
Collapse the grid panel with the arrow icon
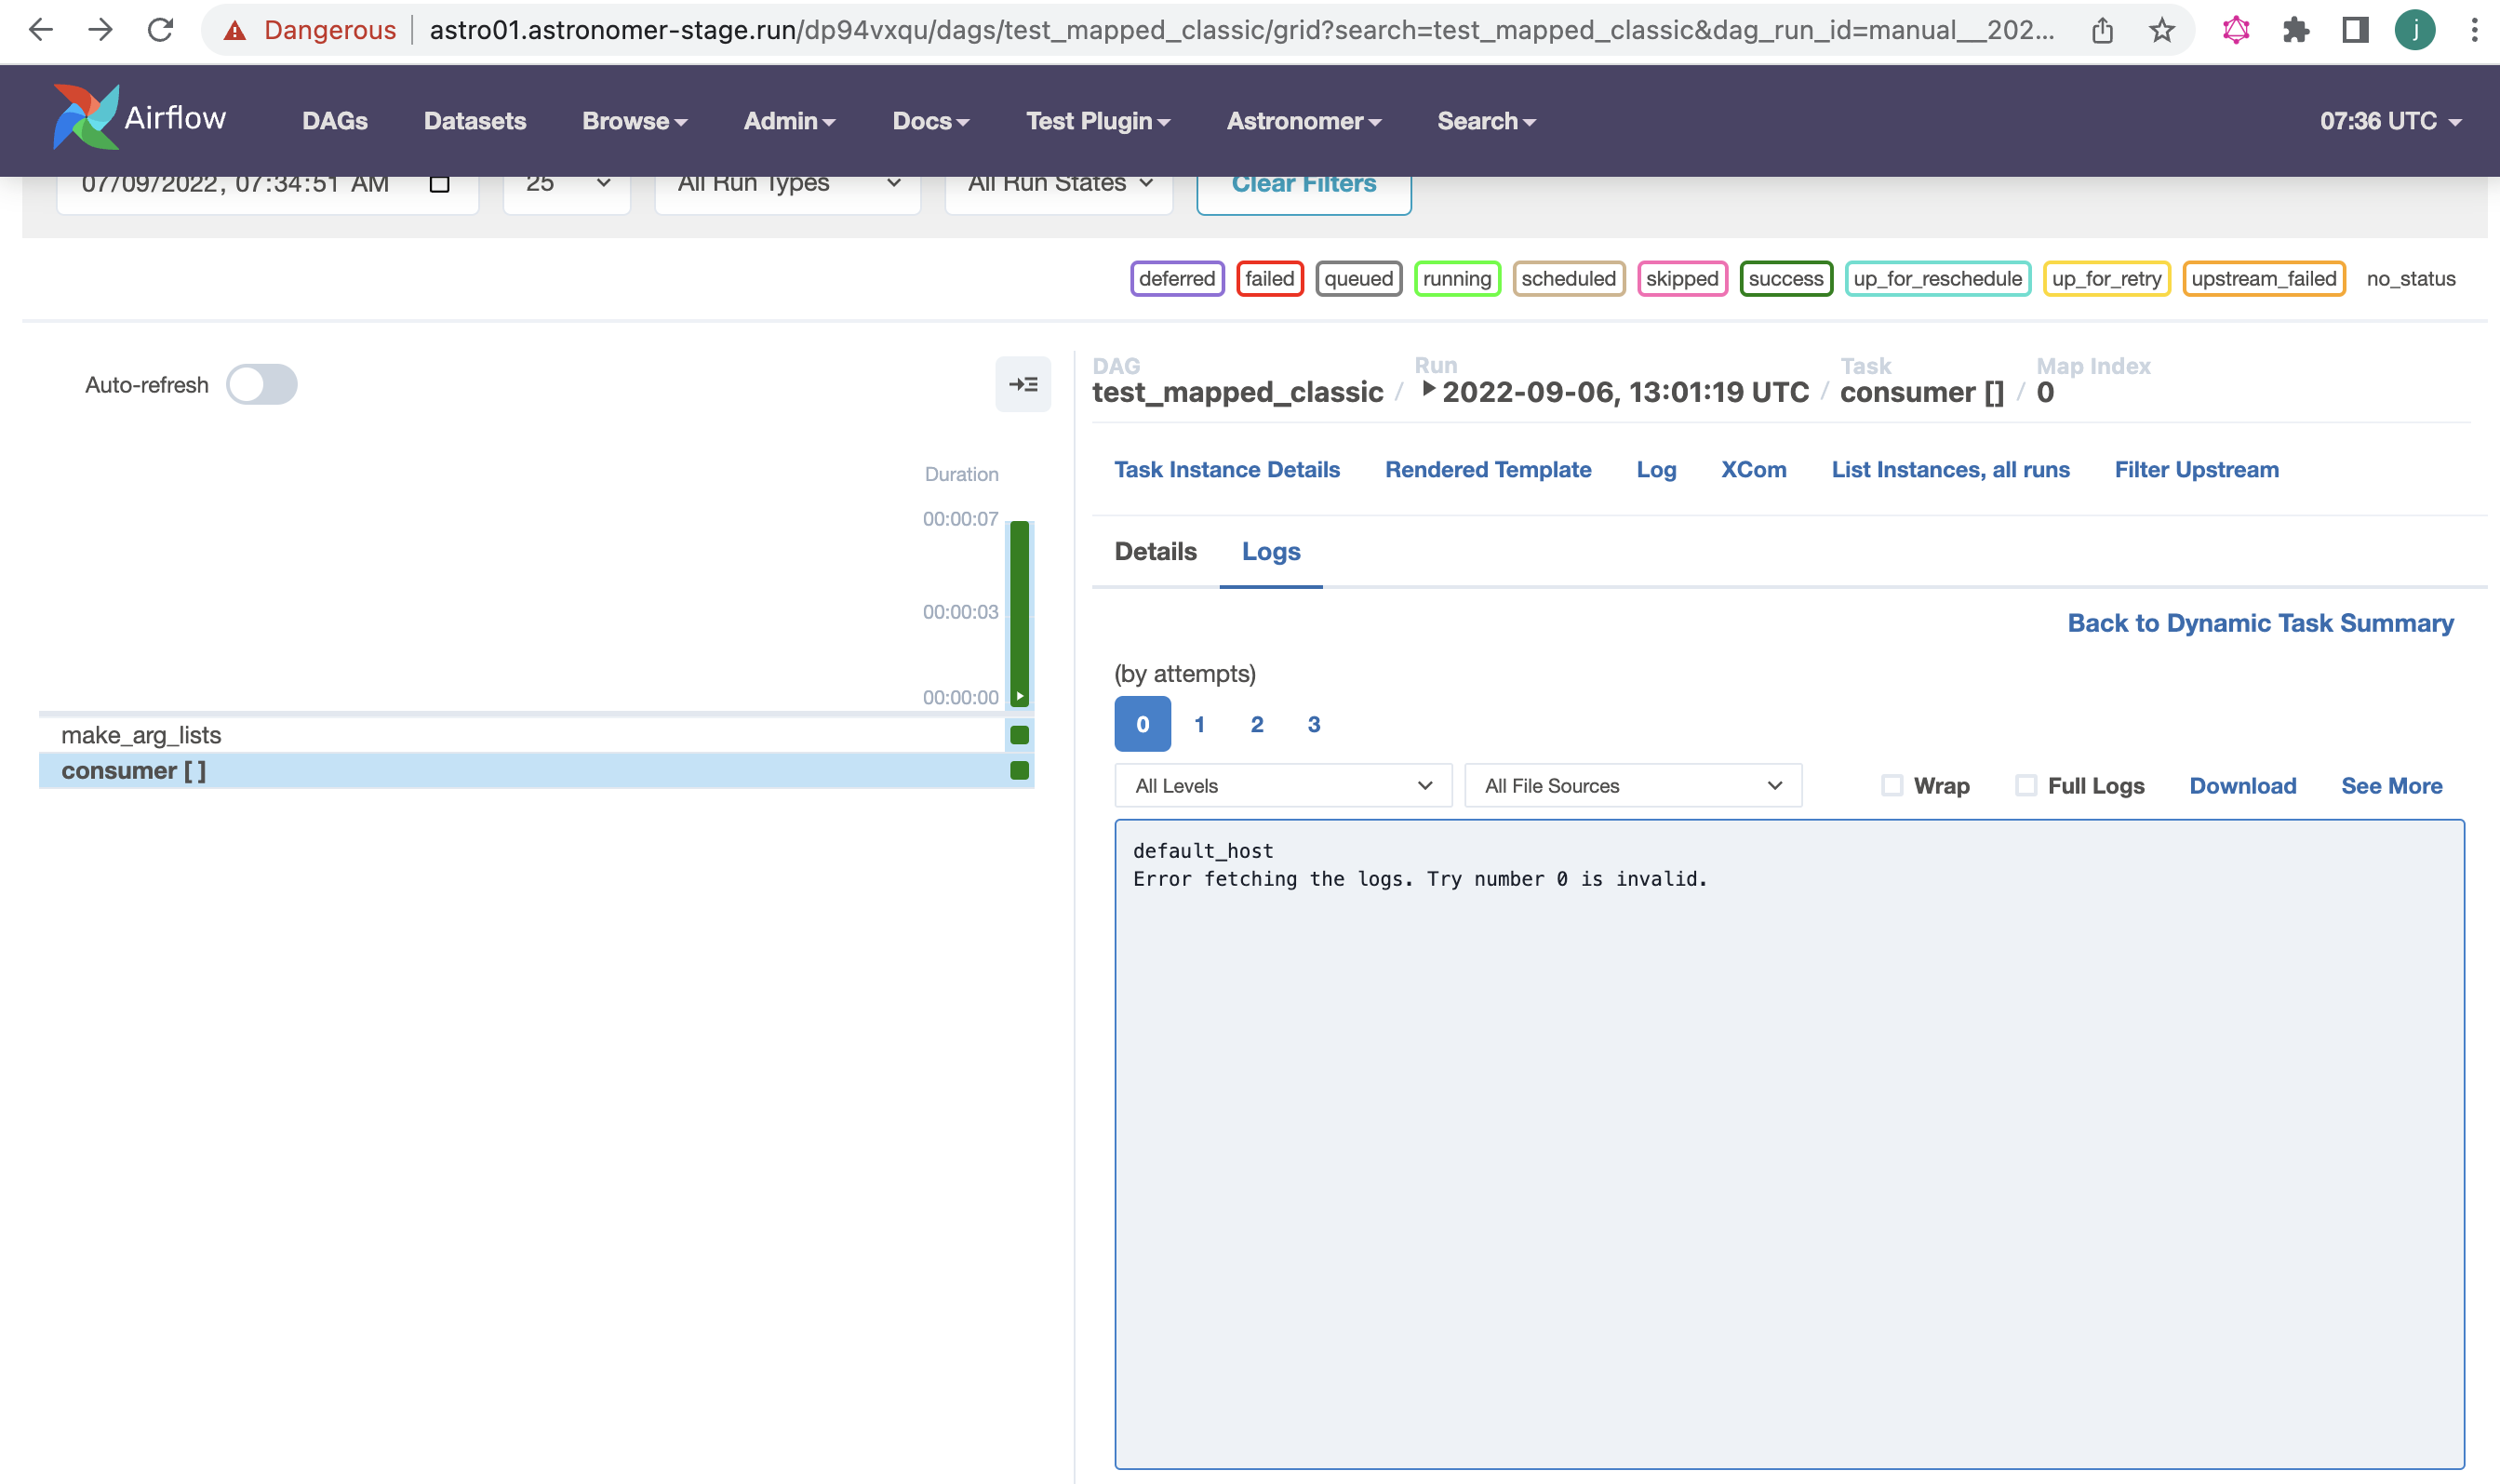(1023, 384)
